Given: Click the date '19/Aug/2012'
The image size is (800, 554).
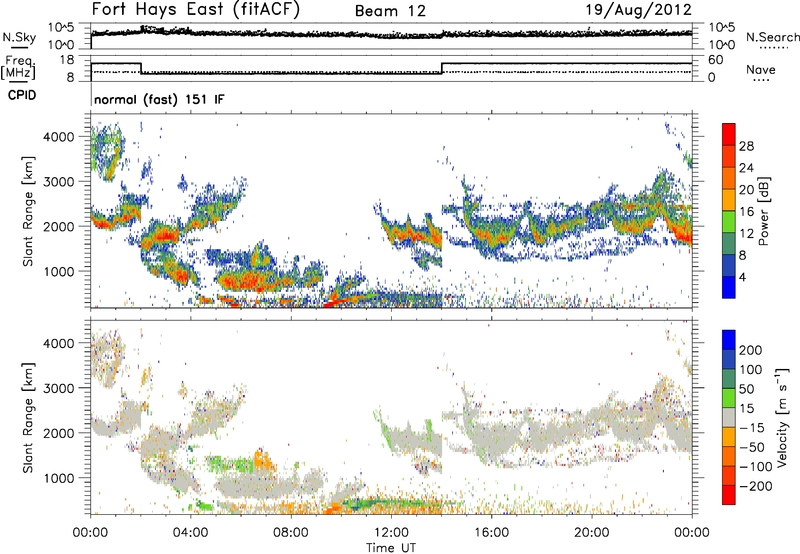Looking at the screenshot, I should coord(638,10).
